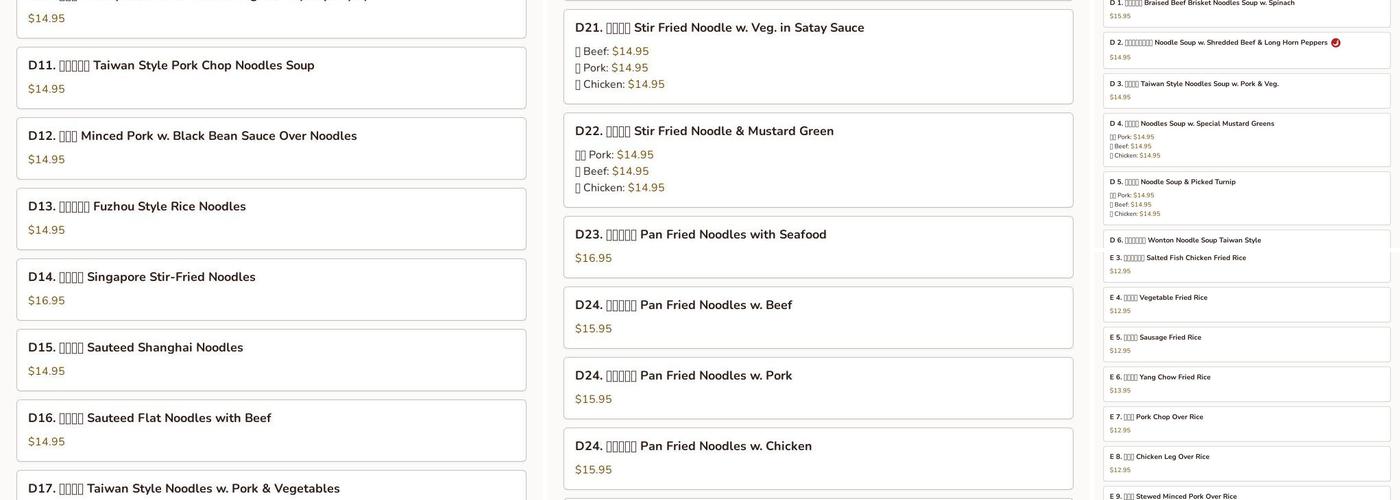
Task: Open E6 Yang Chow Fried Rice
Action: point(1160,378)
